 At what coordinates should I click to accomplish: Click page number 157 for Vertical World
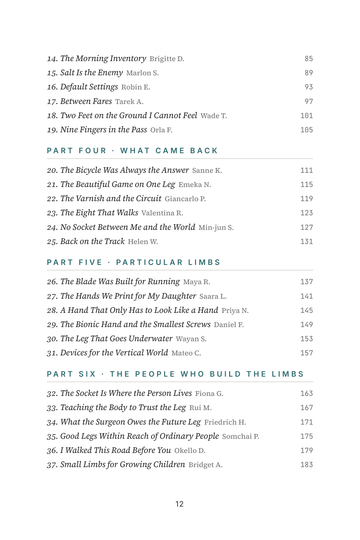[x=307, y=353]
